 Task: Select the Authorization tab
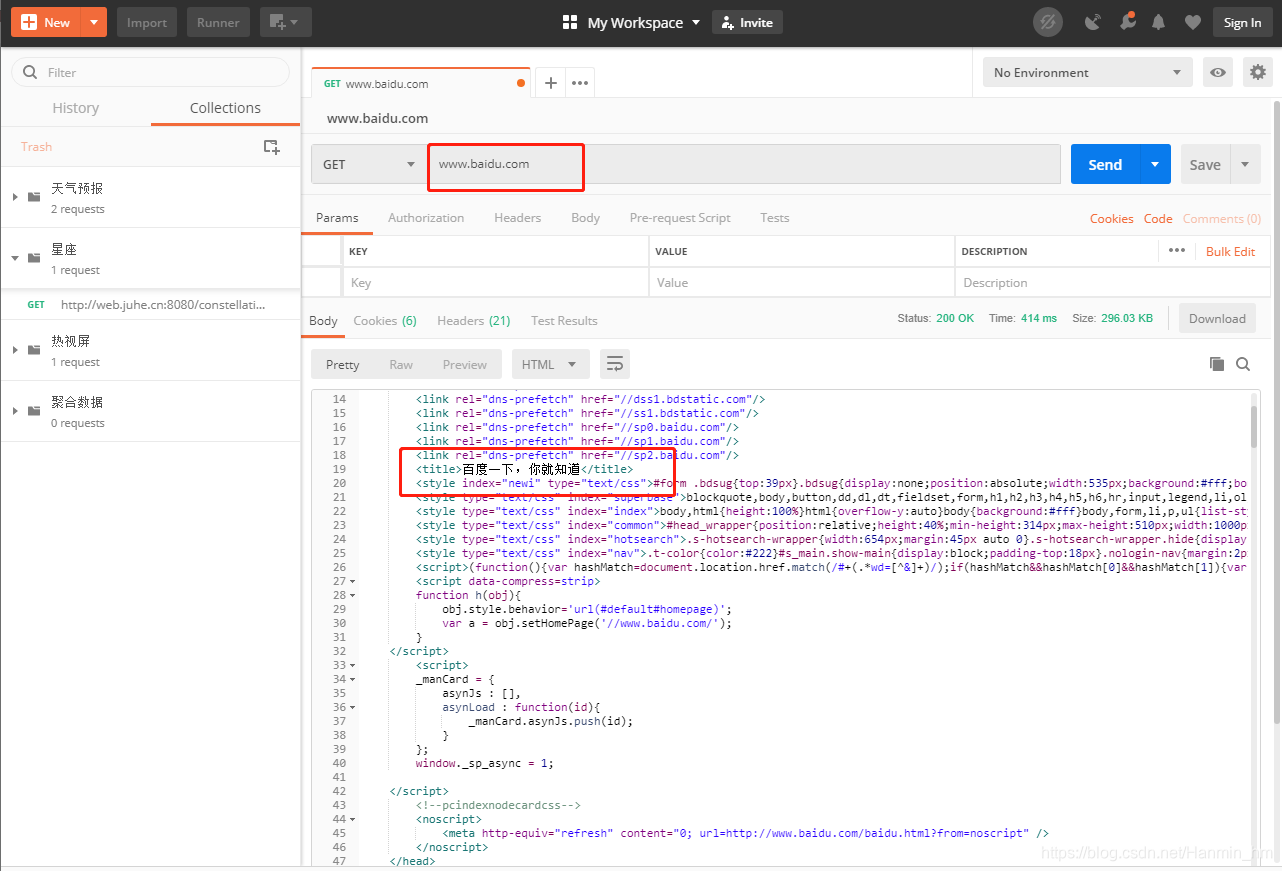426,218
